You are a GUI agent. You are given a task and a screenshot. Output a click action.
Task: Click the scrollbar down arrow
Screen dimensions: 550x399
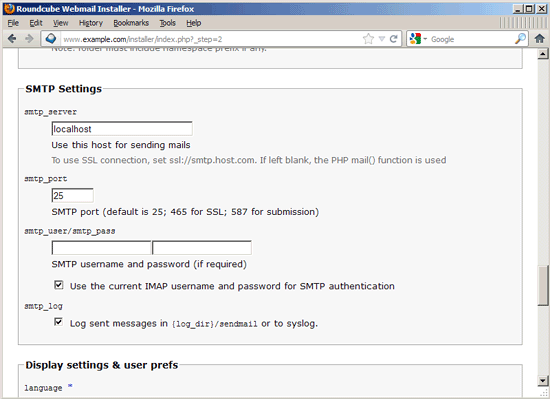(543, 380)
